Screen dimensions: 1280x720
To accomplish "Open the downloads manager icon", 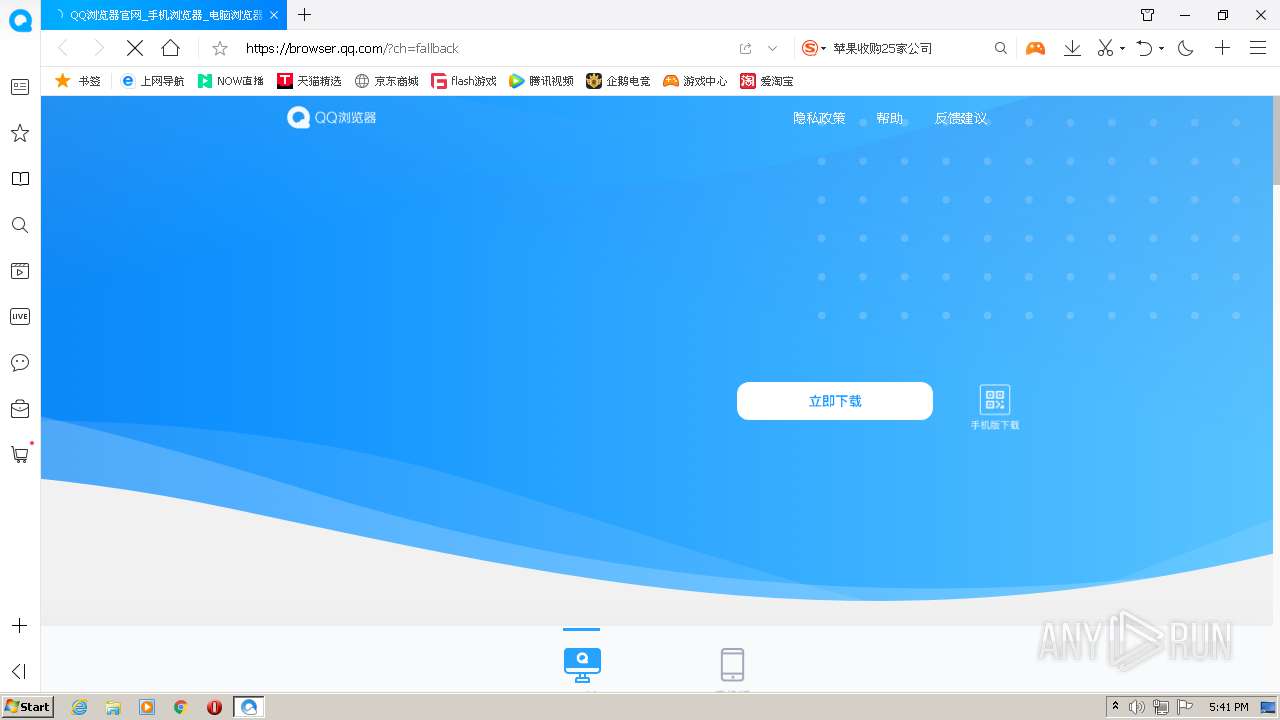I will [1072, 48].
